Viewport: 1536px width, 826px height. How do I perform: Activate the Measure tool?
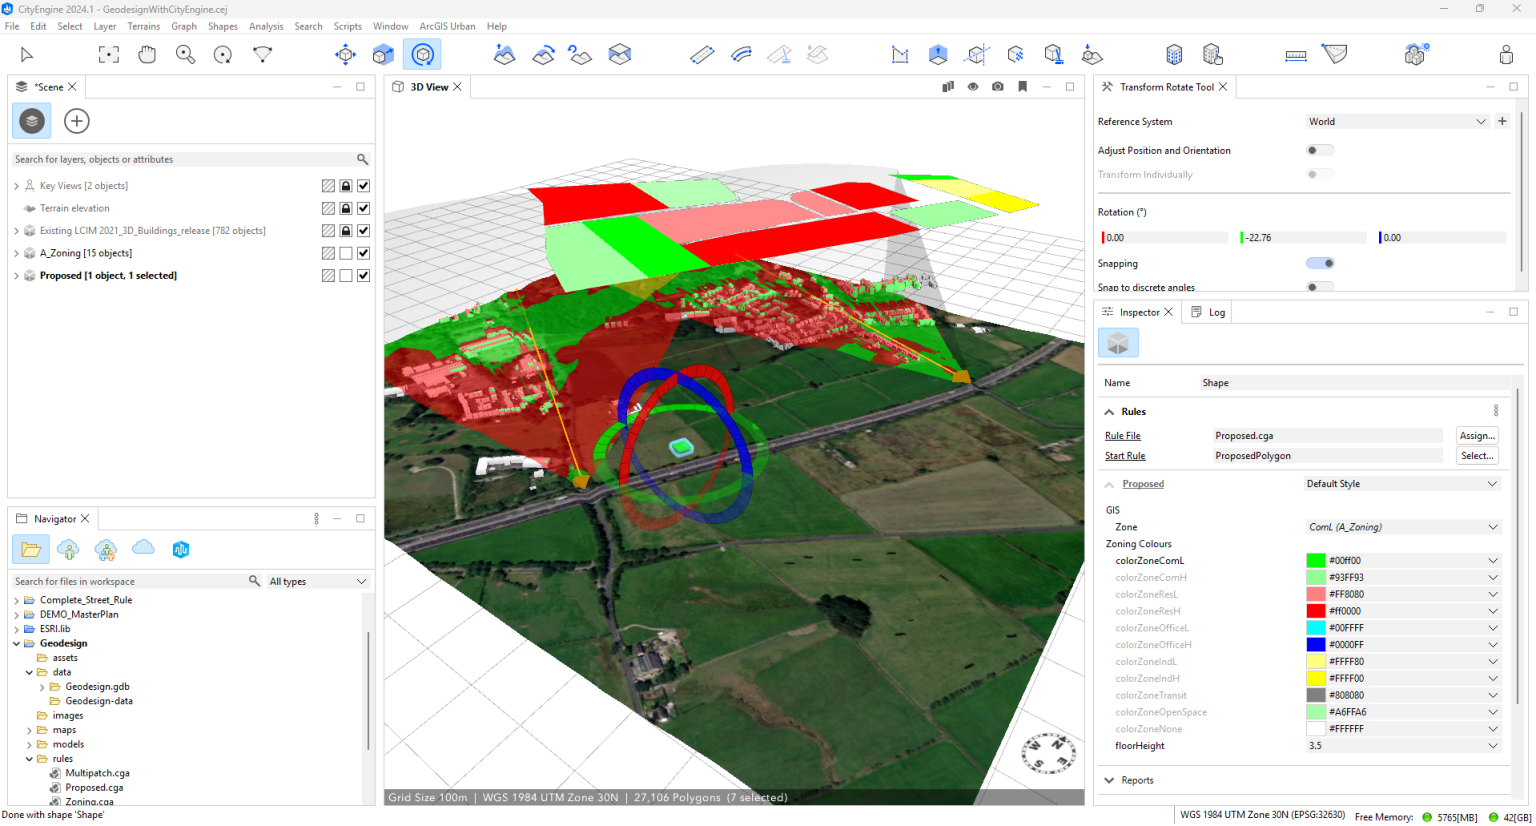pos(1295,54)
